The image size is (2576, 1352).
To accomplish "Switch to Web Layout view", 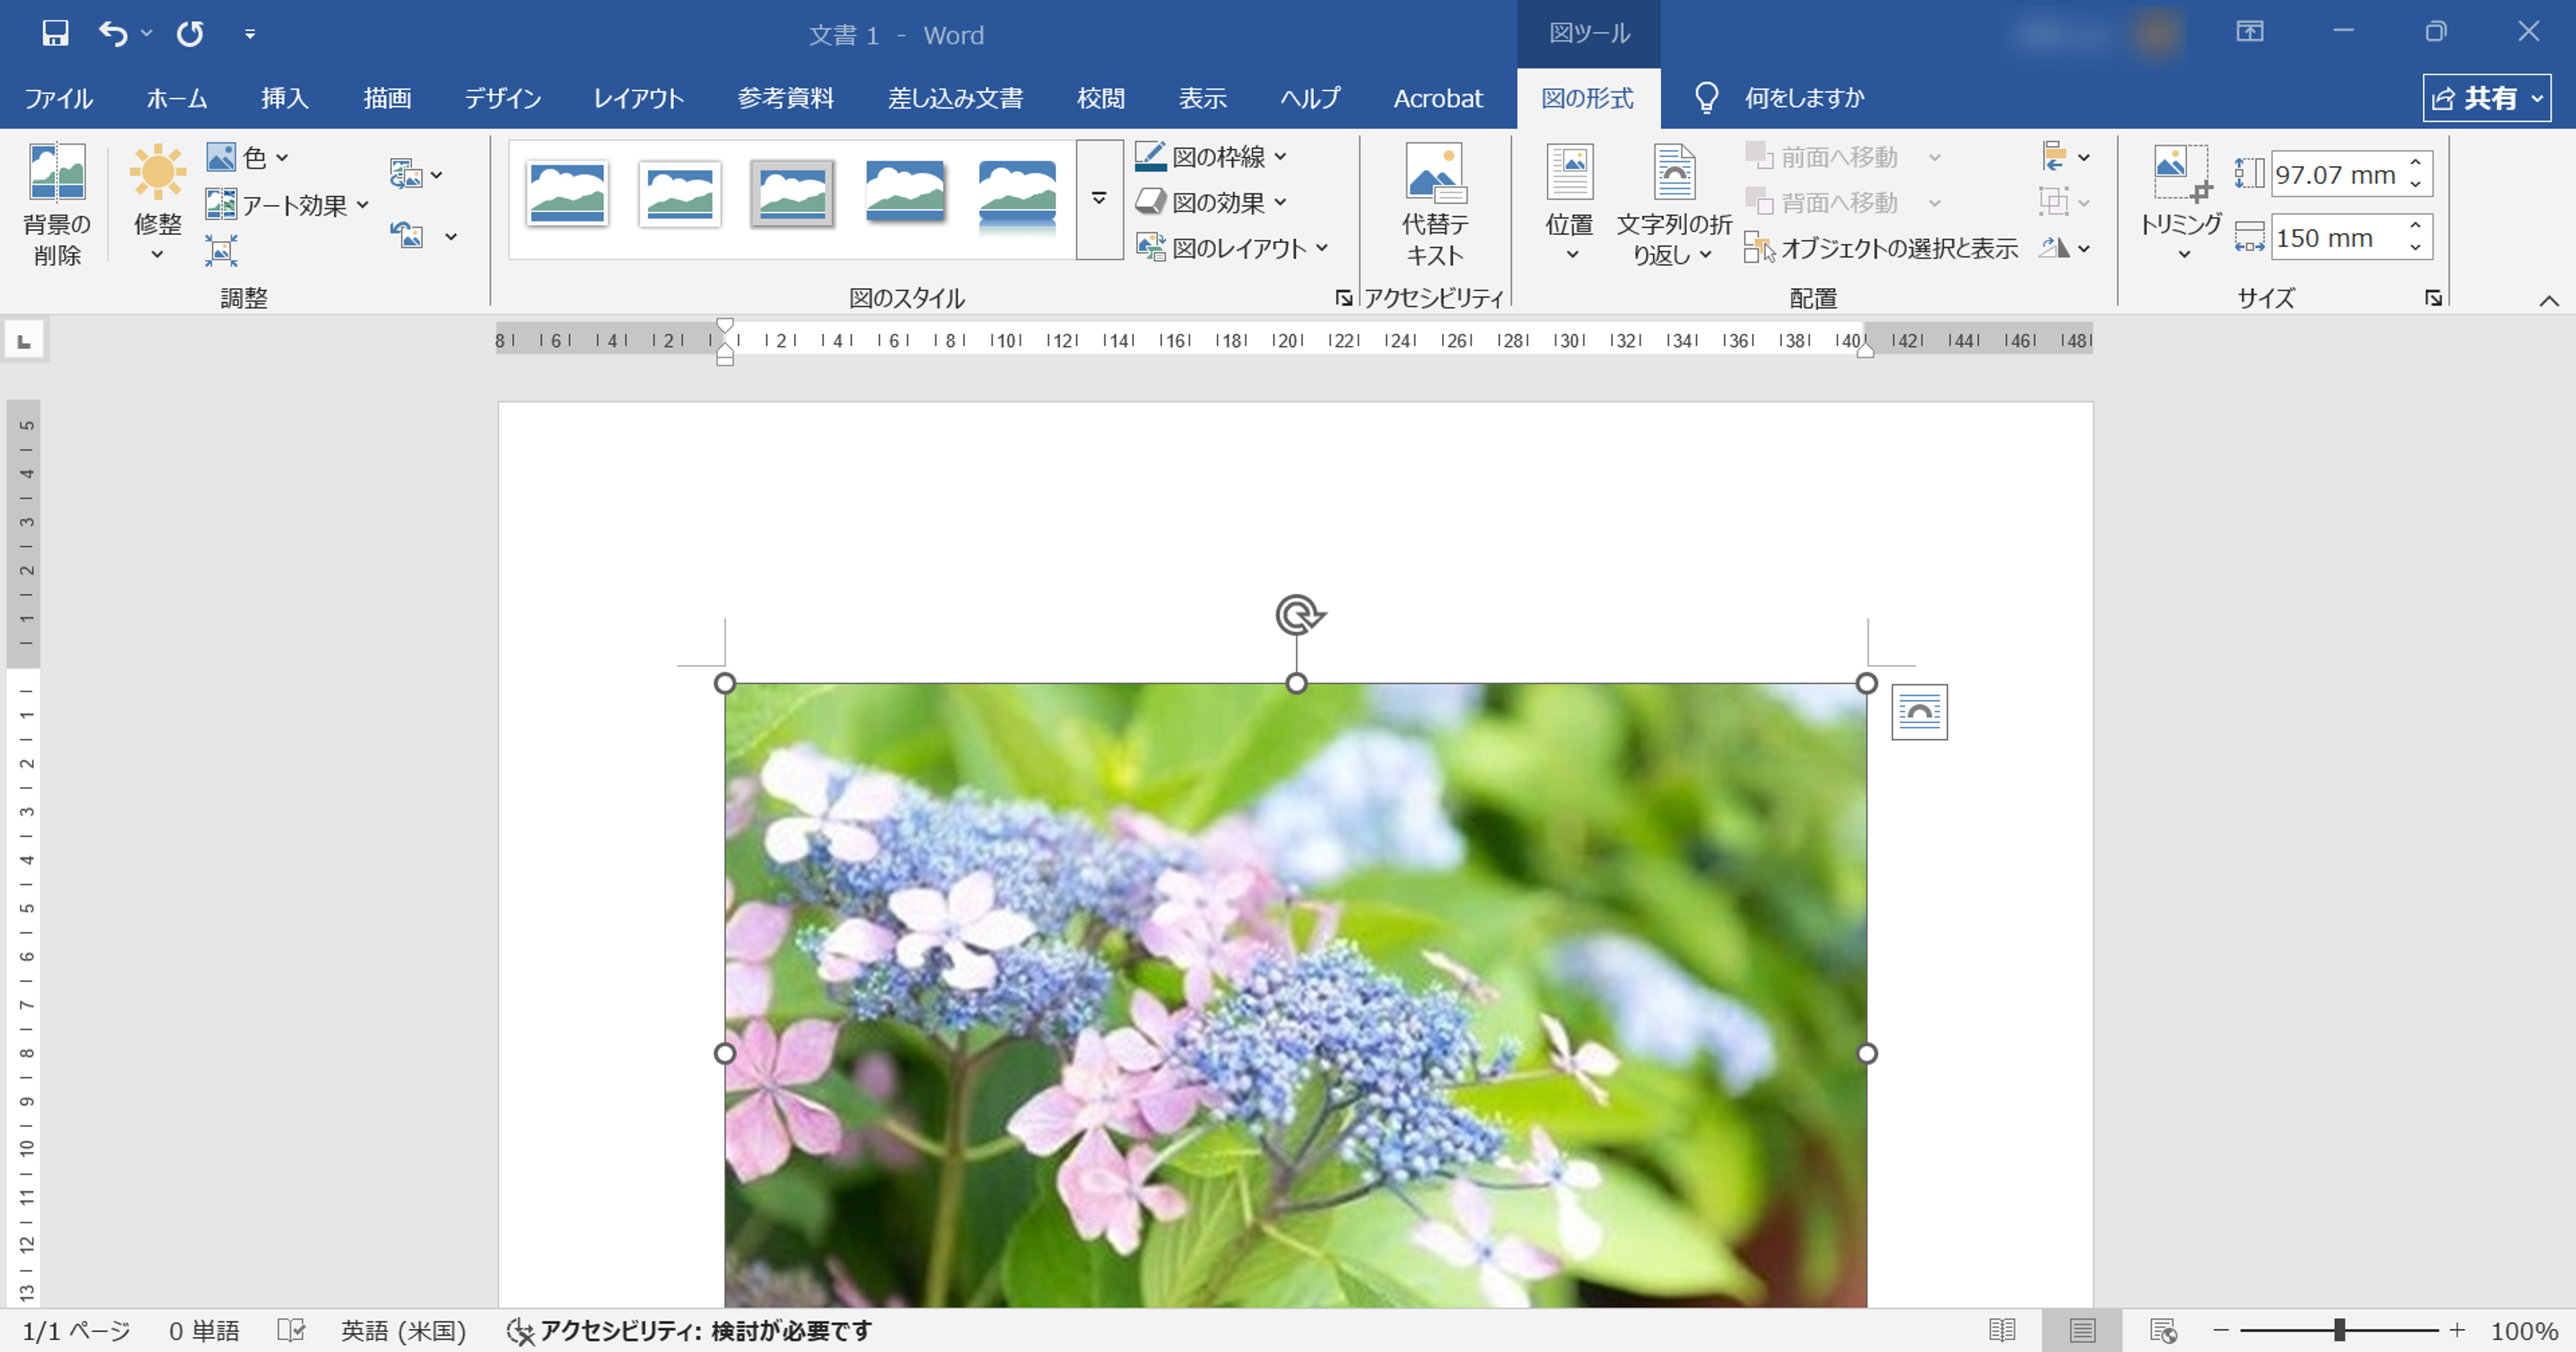I will coord(2163,1331).
